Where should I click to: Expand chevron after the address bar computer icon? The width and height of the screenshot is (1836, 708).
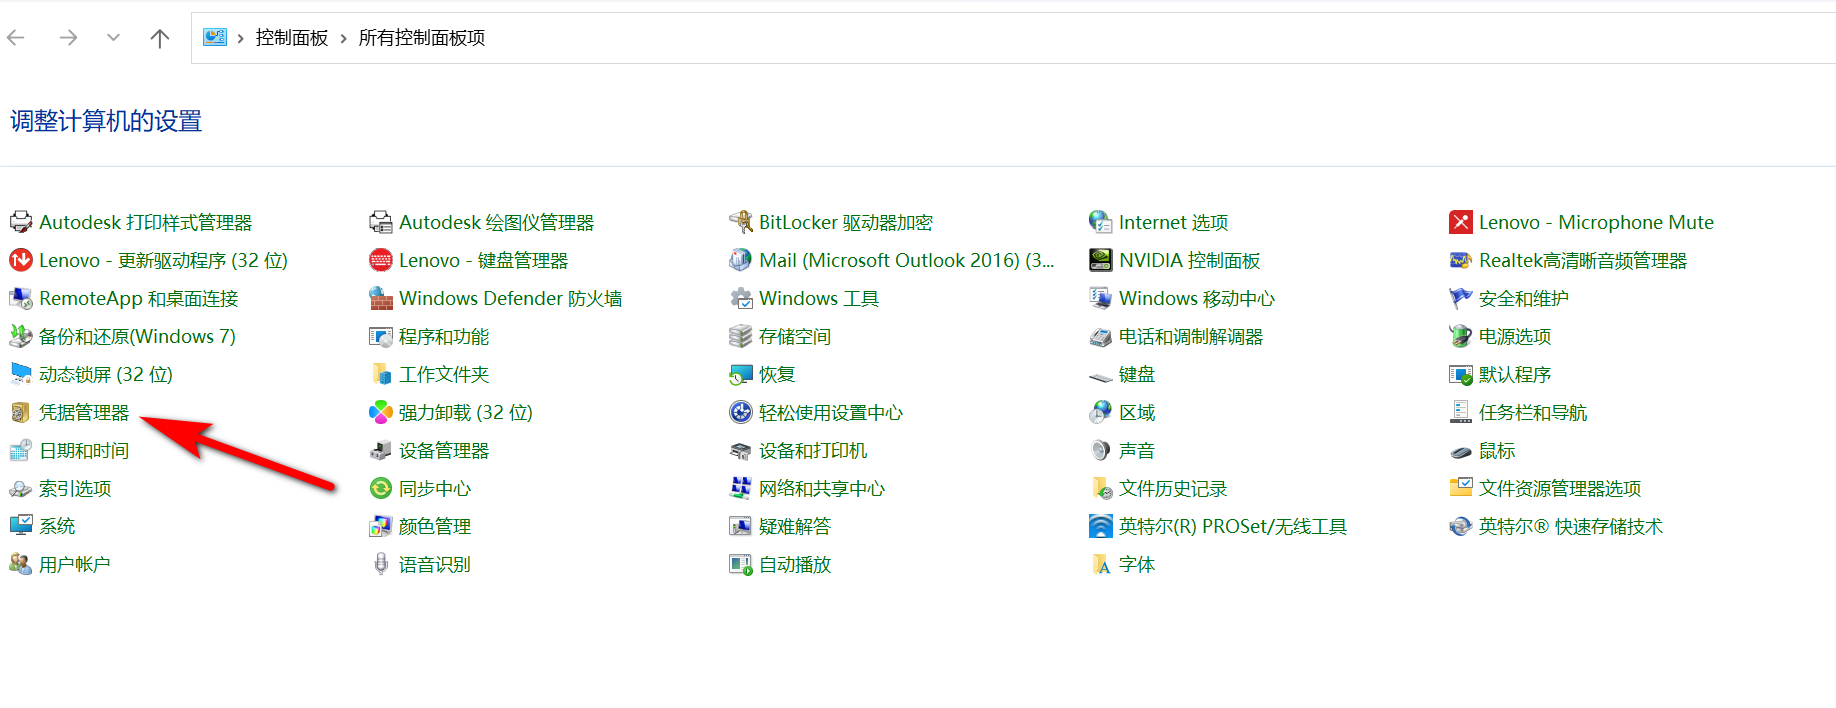(x=240, y=38)
